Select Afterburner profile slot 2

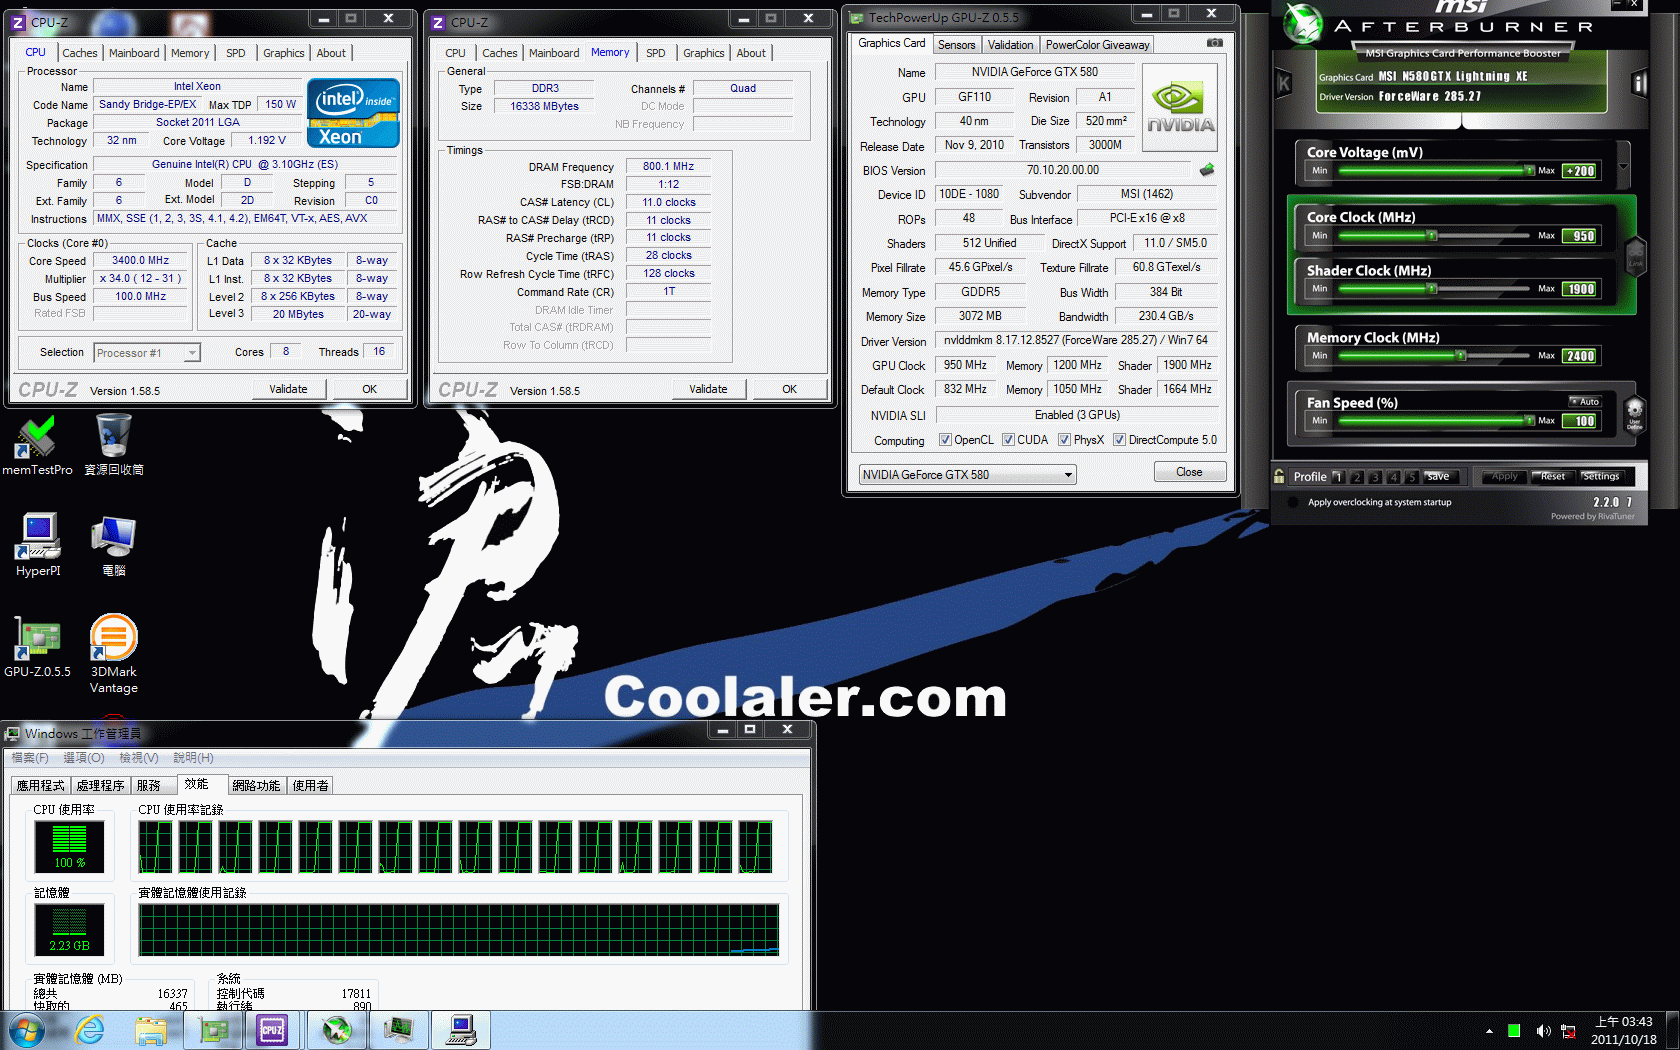tap(1357, 477)
